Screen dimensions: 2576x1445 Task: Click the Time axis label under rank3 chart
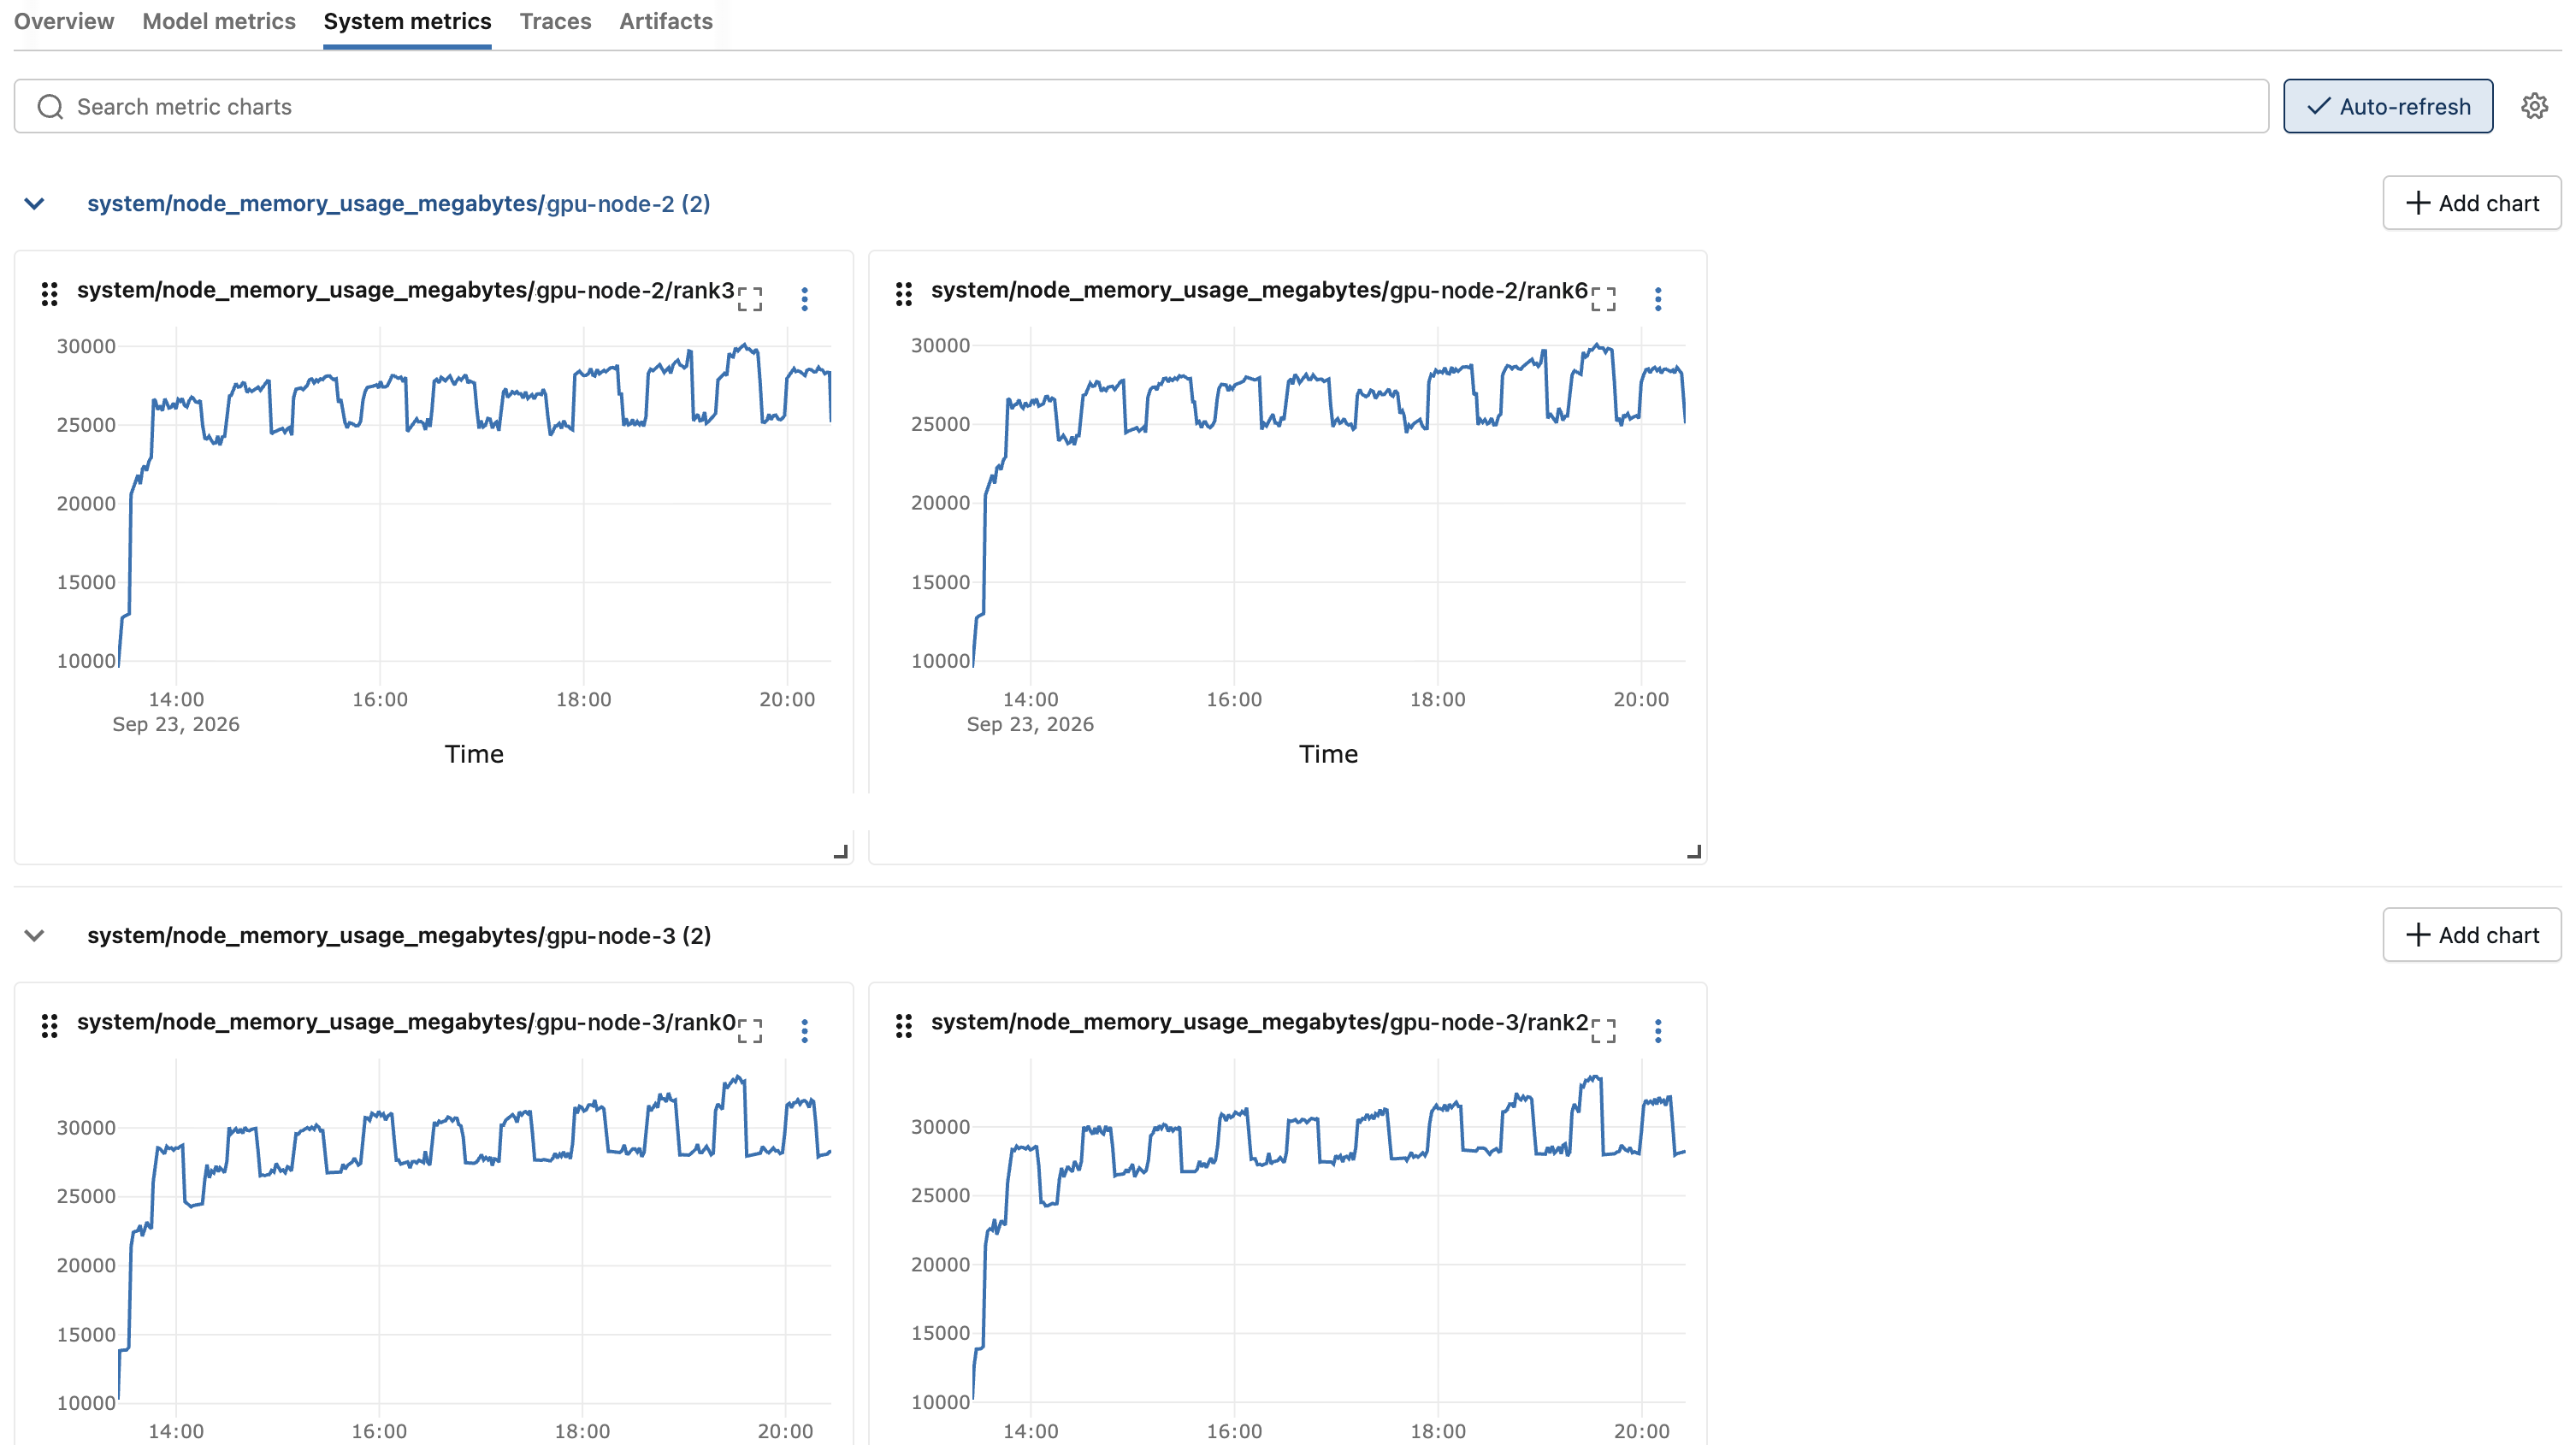[474, 755]
